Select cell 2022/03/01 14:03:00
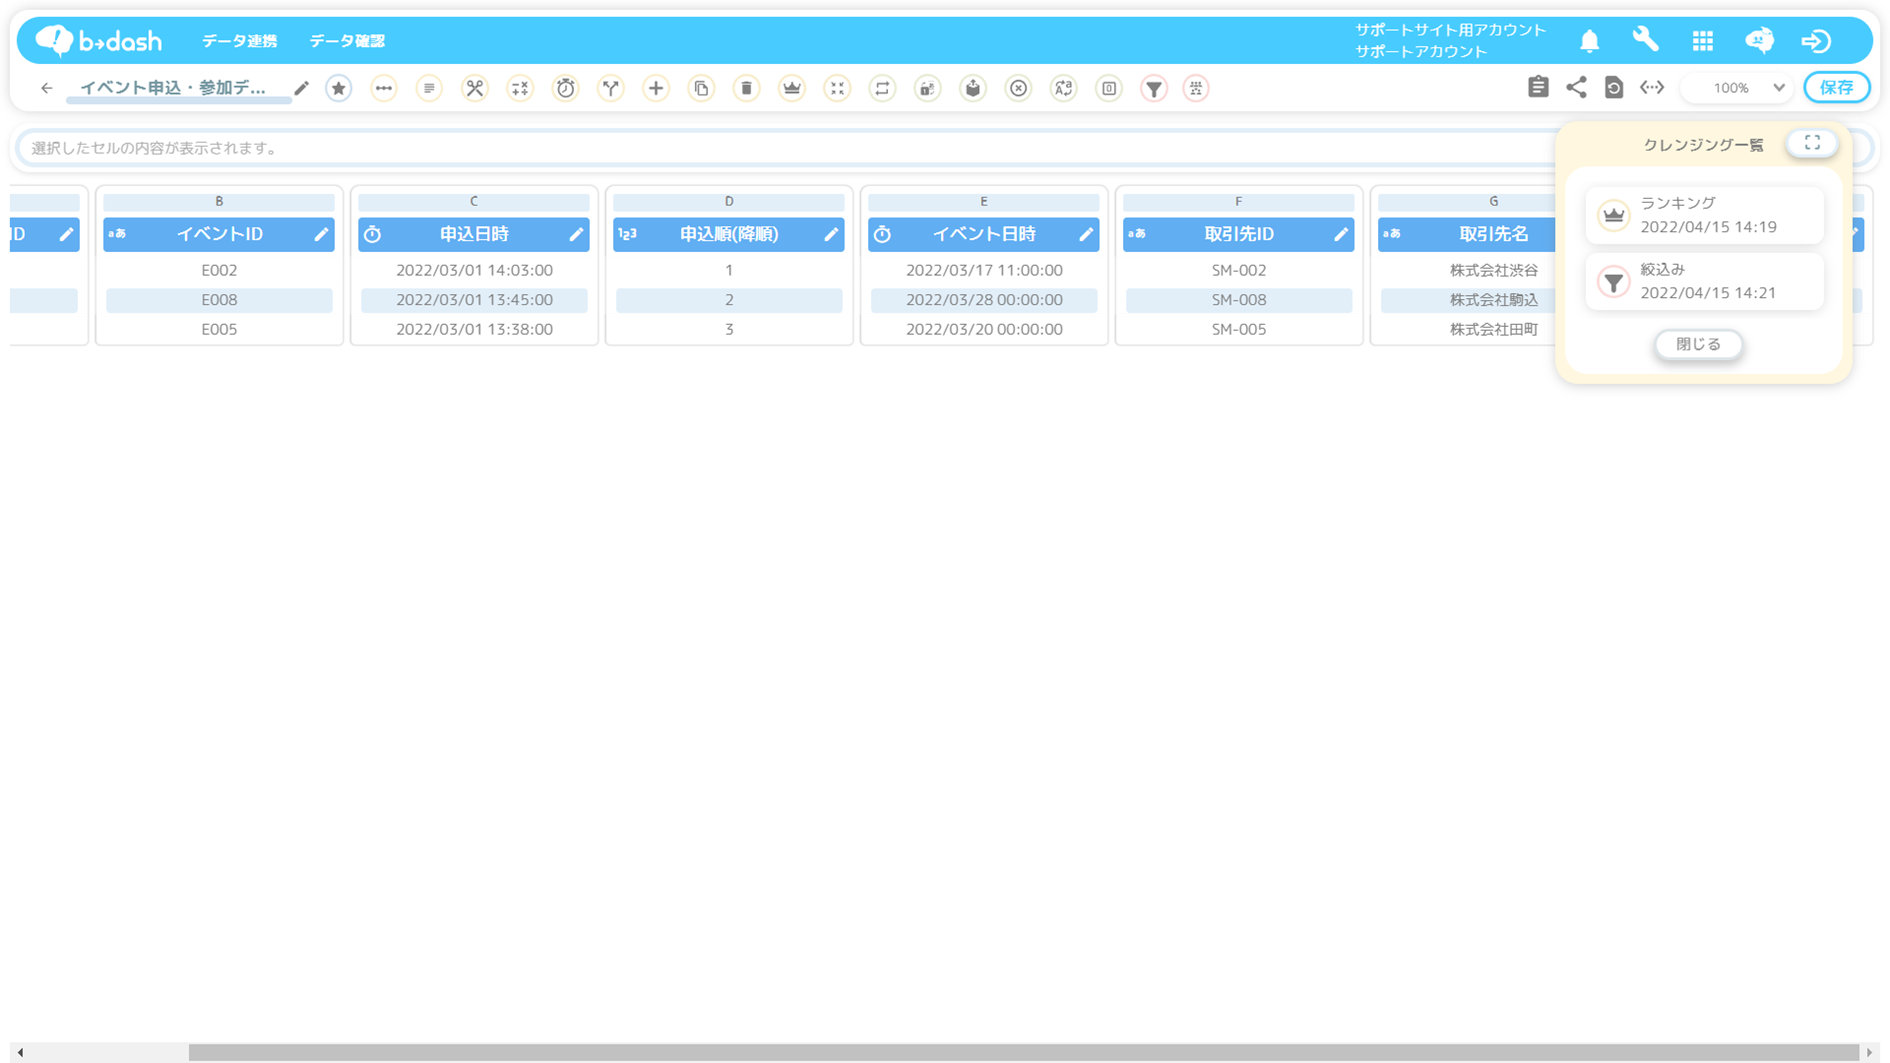 [474, 270]
